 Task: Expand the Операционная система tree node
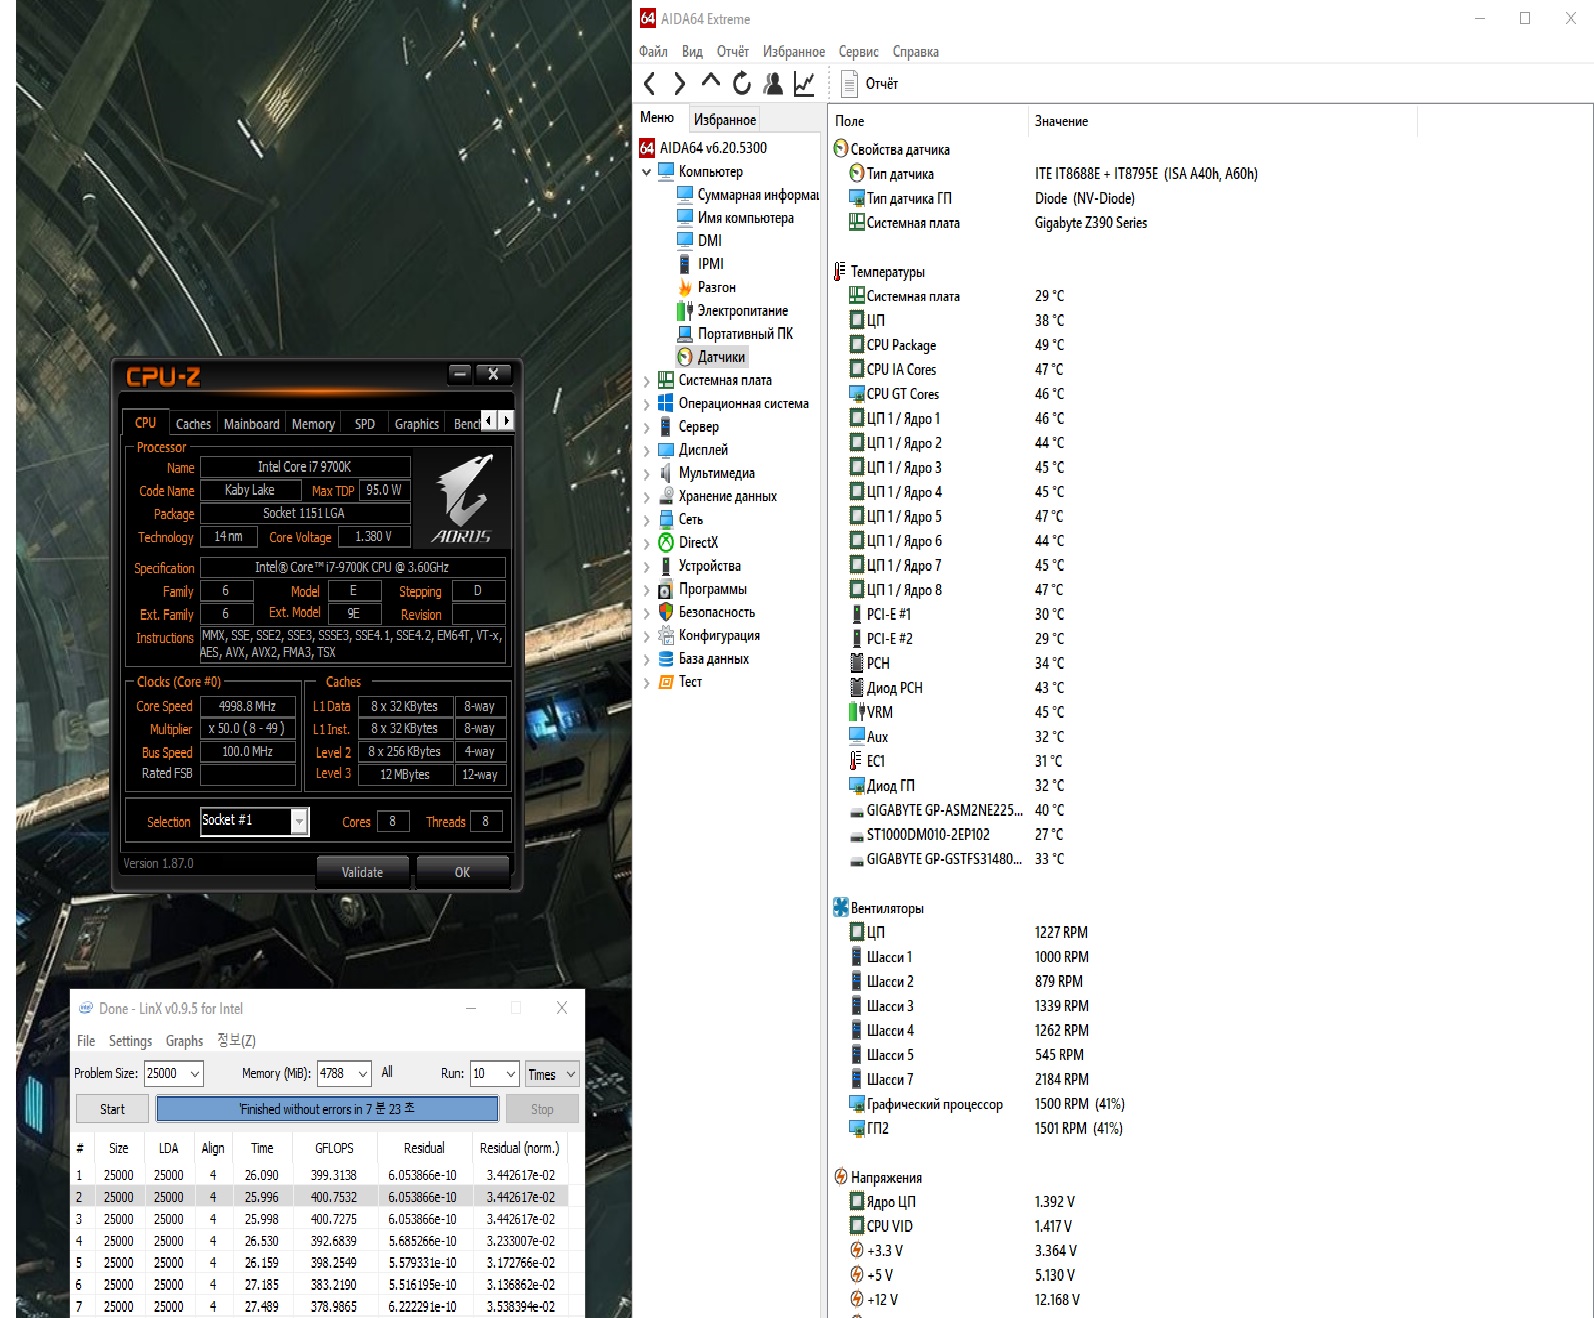[647, 404]
